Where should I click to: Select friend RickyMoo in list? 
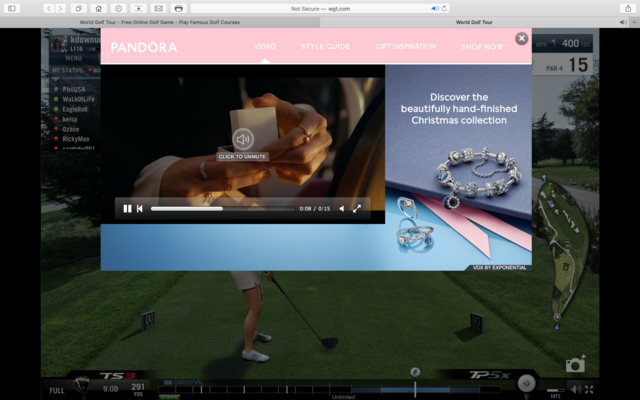click(76, 139)
